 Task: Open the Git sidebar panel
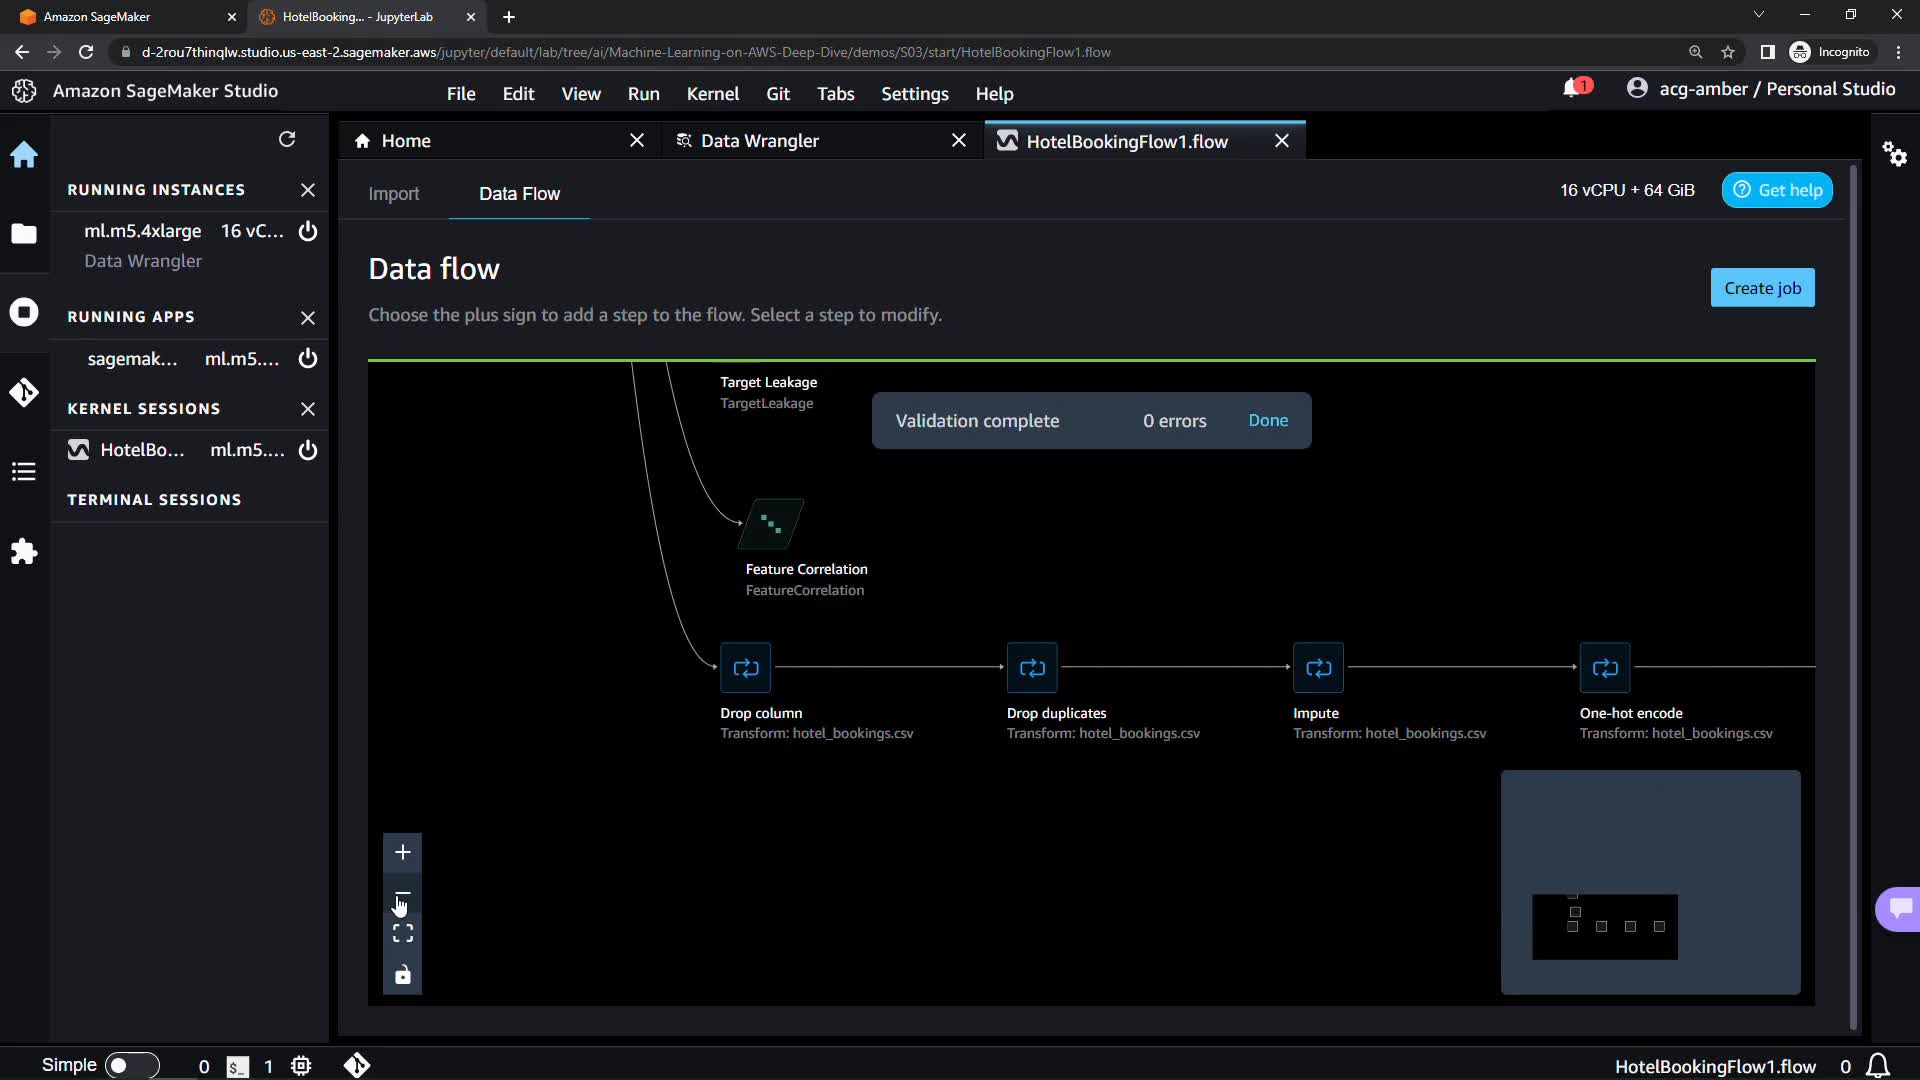[24, 392]
